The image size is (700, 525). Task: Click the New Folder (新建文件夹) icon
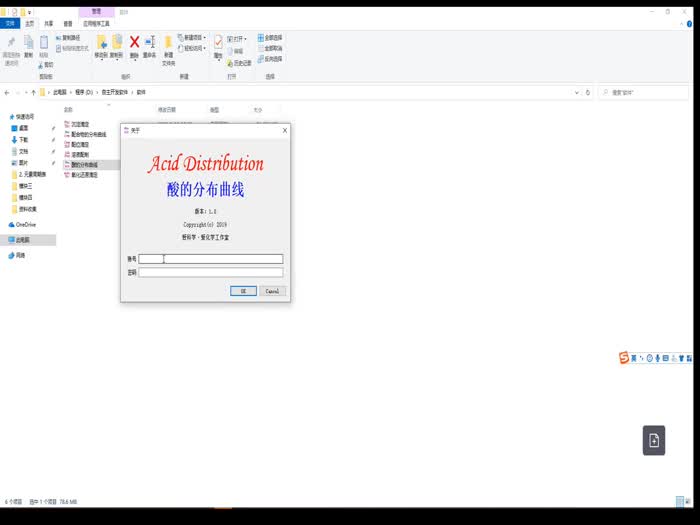tap(168, 45)
